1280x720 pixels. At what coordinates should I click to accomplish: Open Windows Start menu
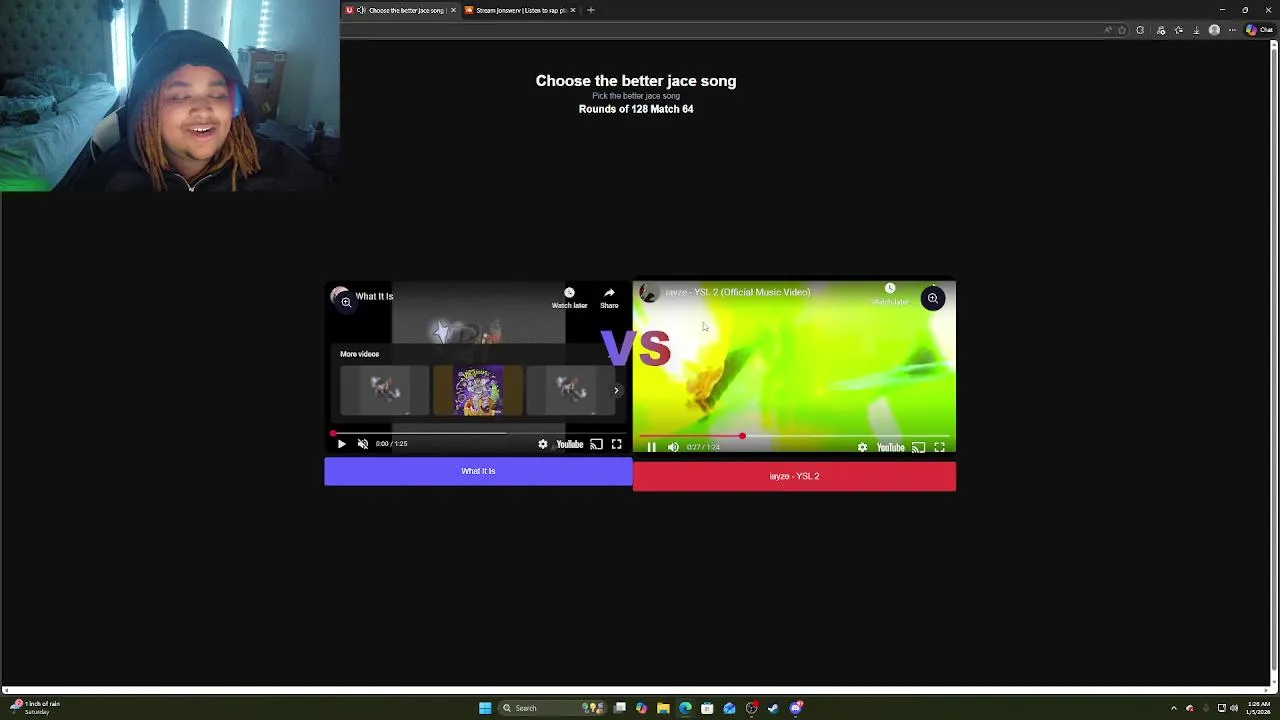485,708
